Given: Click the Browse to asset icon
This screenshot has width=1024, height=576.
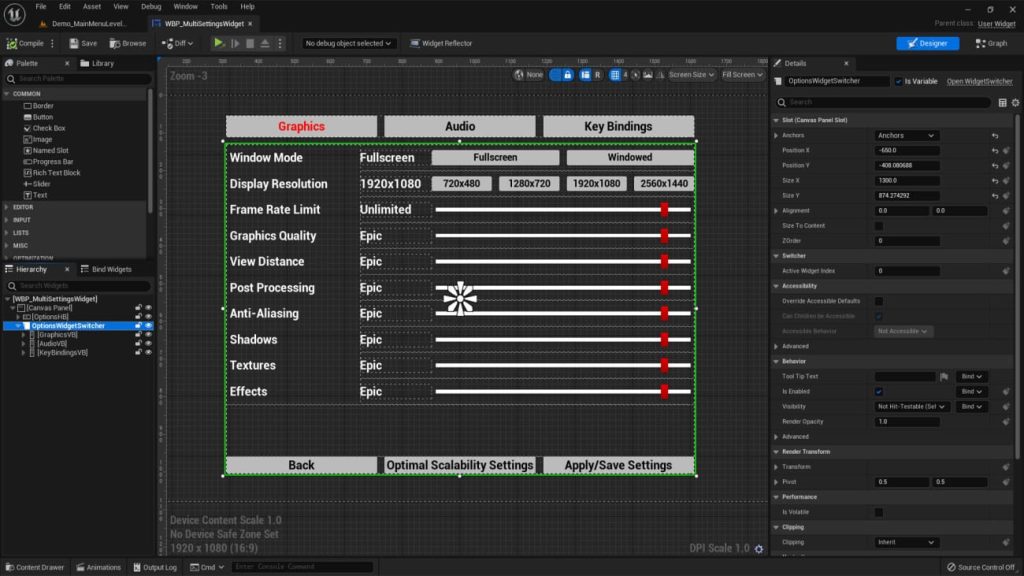Looking at the screenshot, I should tap(116, 43).
